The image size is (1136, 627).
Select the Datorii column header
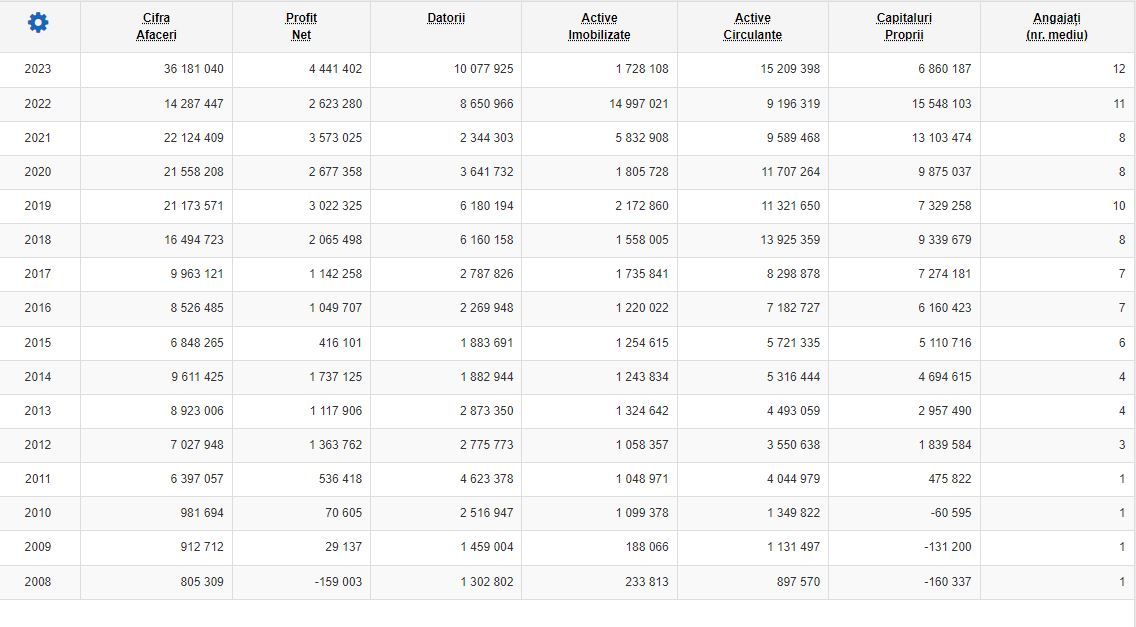click(x=446, y=18)
